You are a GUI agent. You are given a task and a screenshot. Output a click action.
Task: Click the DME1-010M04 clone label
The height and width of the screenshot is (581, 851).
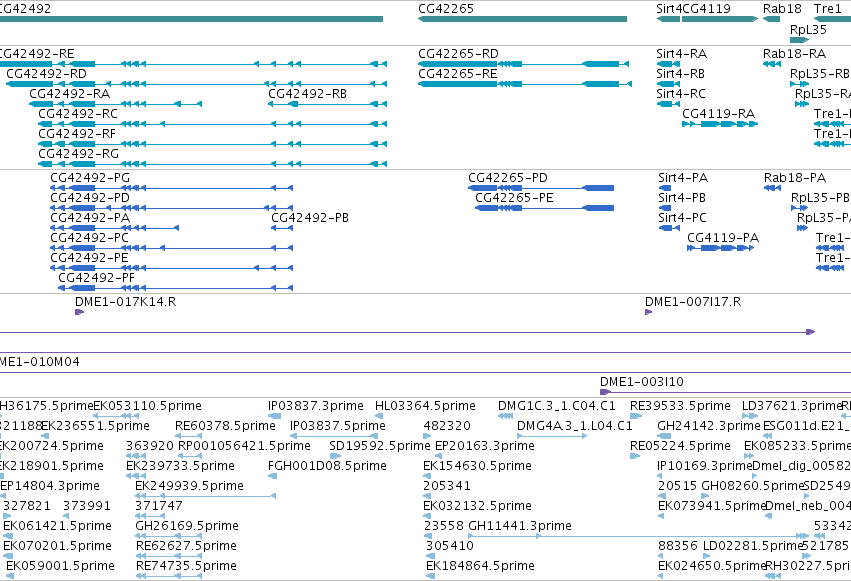[x=40, y=362]
